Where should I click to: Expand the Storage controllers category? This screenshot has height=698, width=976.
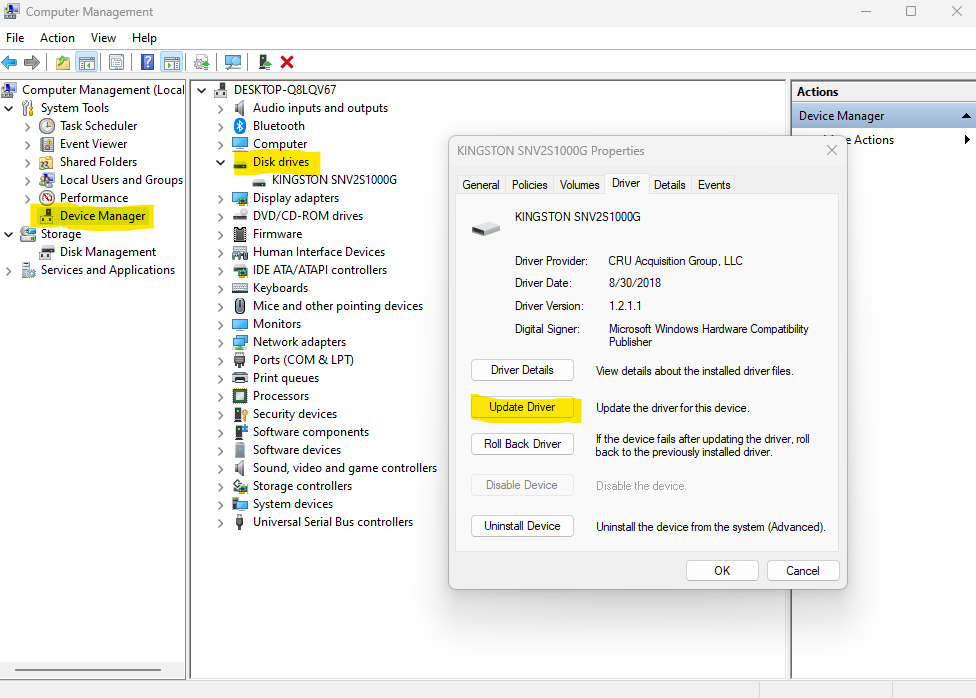click(x=220, y=487)
